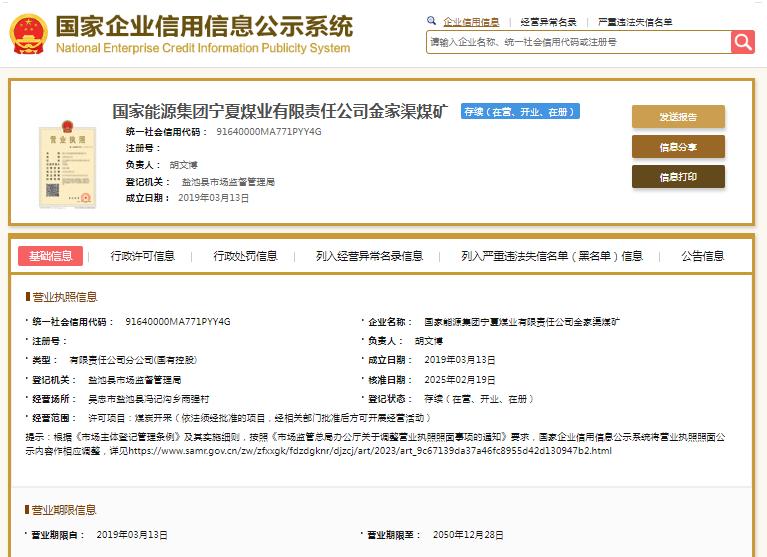Image resolution: width=767 pixels, height=557 pixels.
Task: Type in the enterprise name search field
Action: pos(577,42)
